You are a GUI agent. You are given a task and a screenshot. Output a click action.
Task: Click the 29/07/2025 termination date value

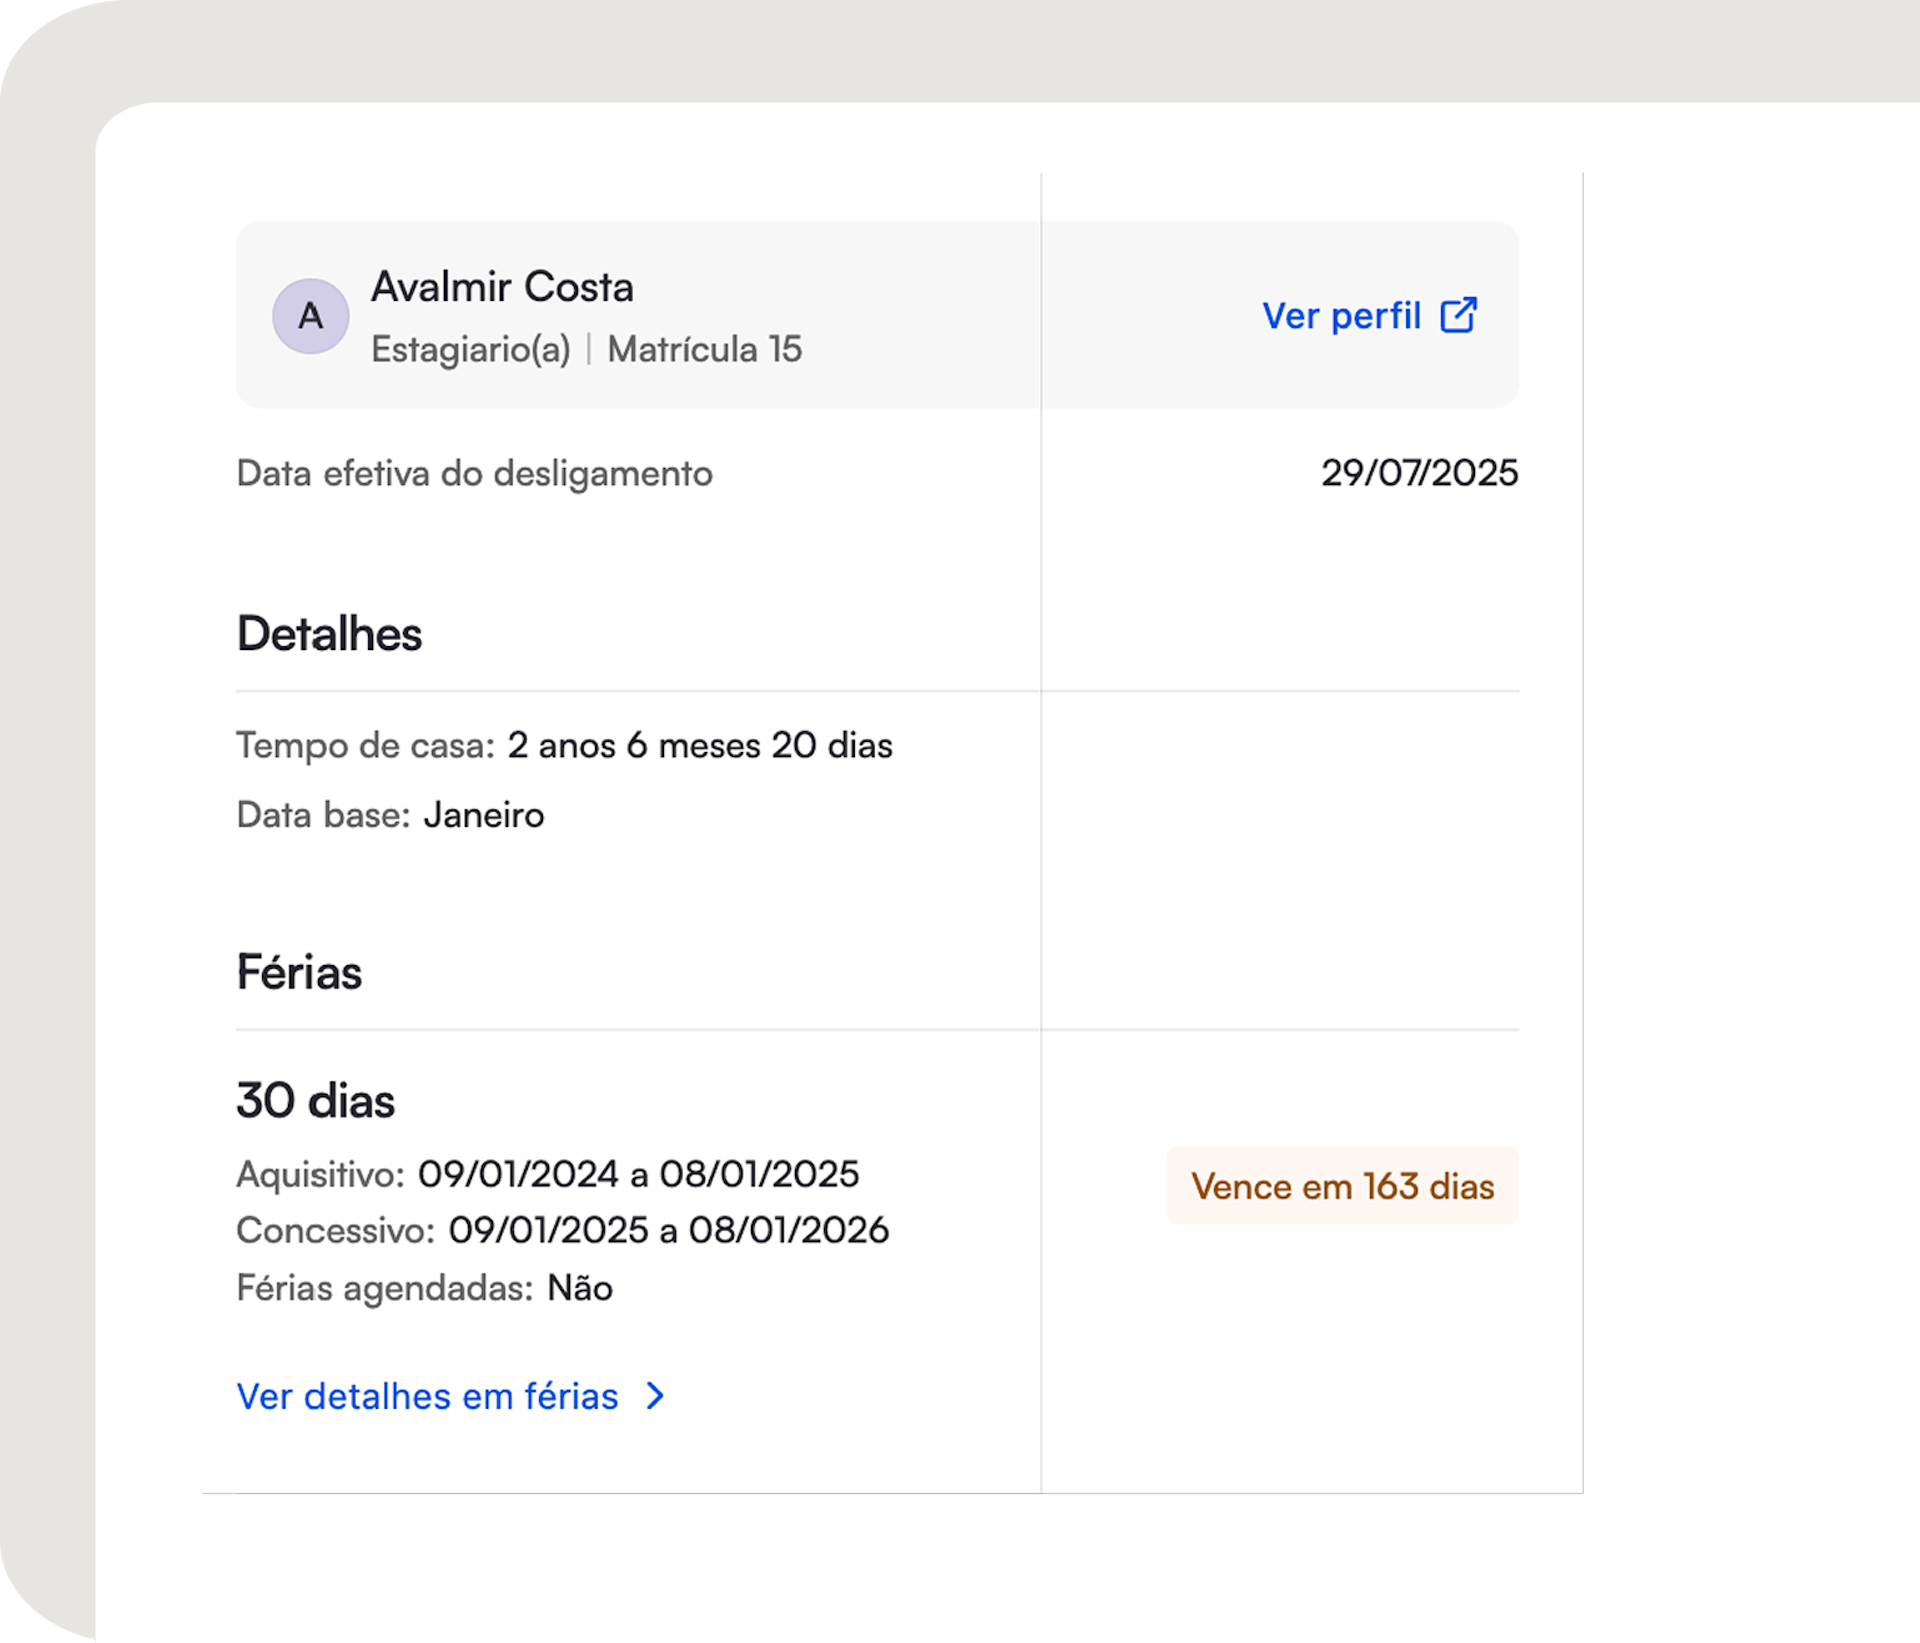point(1419,473)
